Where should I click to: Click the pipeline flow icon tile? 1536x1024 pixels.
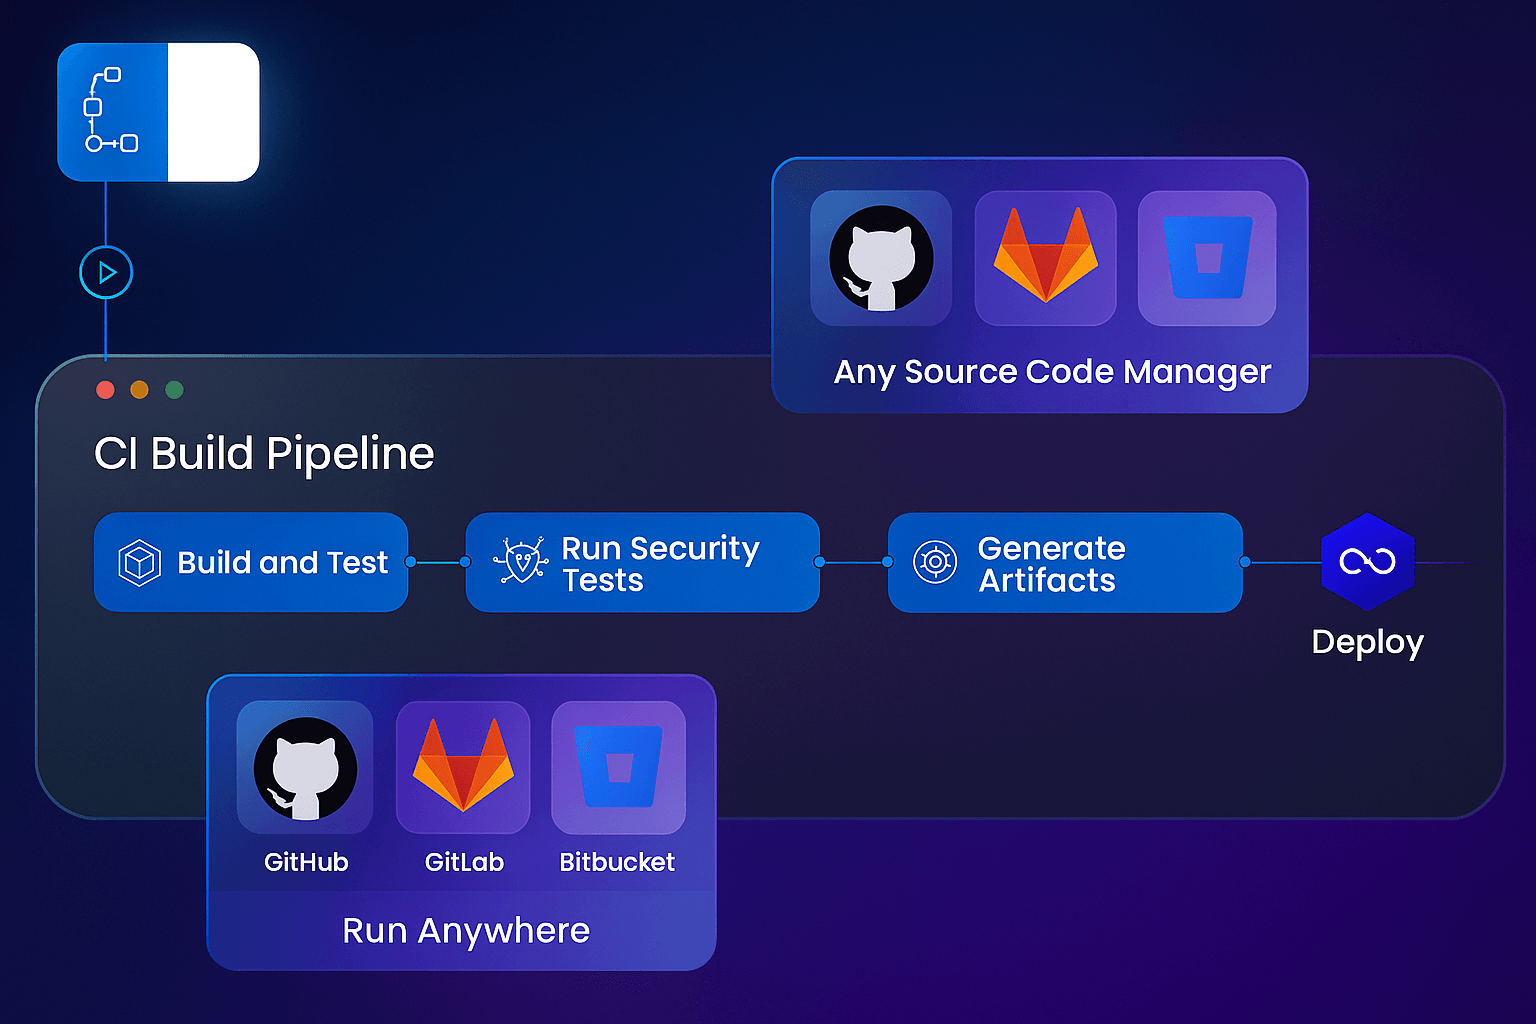[x=112, y=112]
